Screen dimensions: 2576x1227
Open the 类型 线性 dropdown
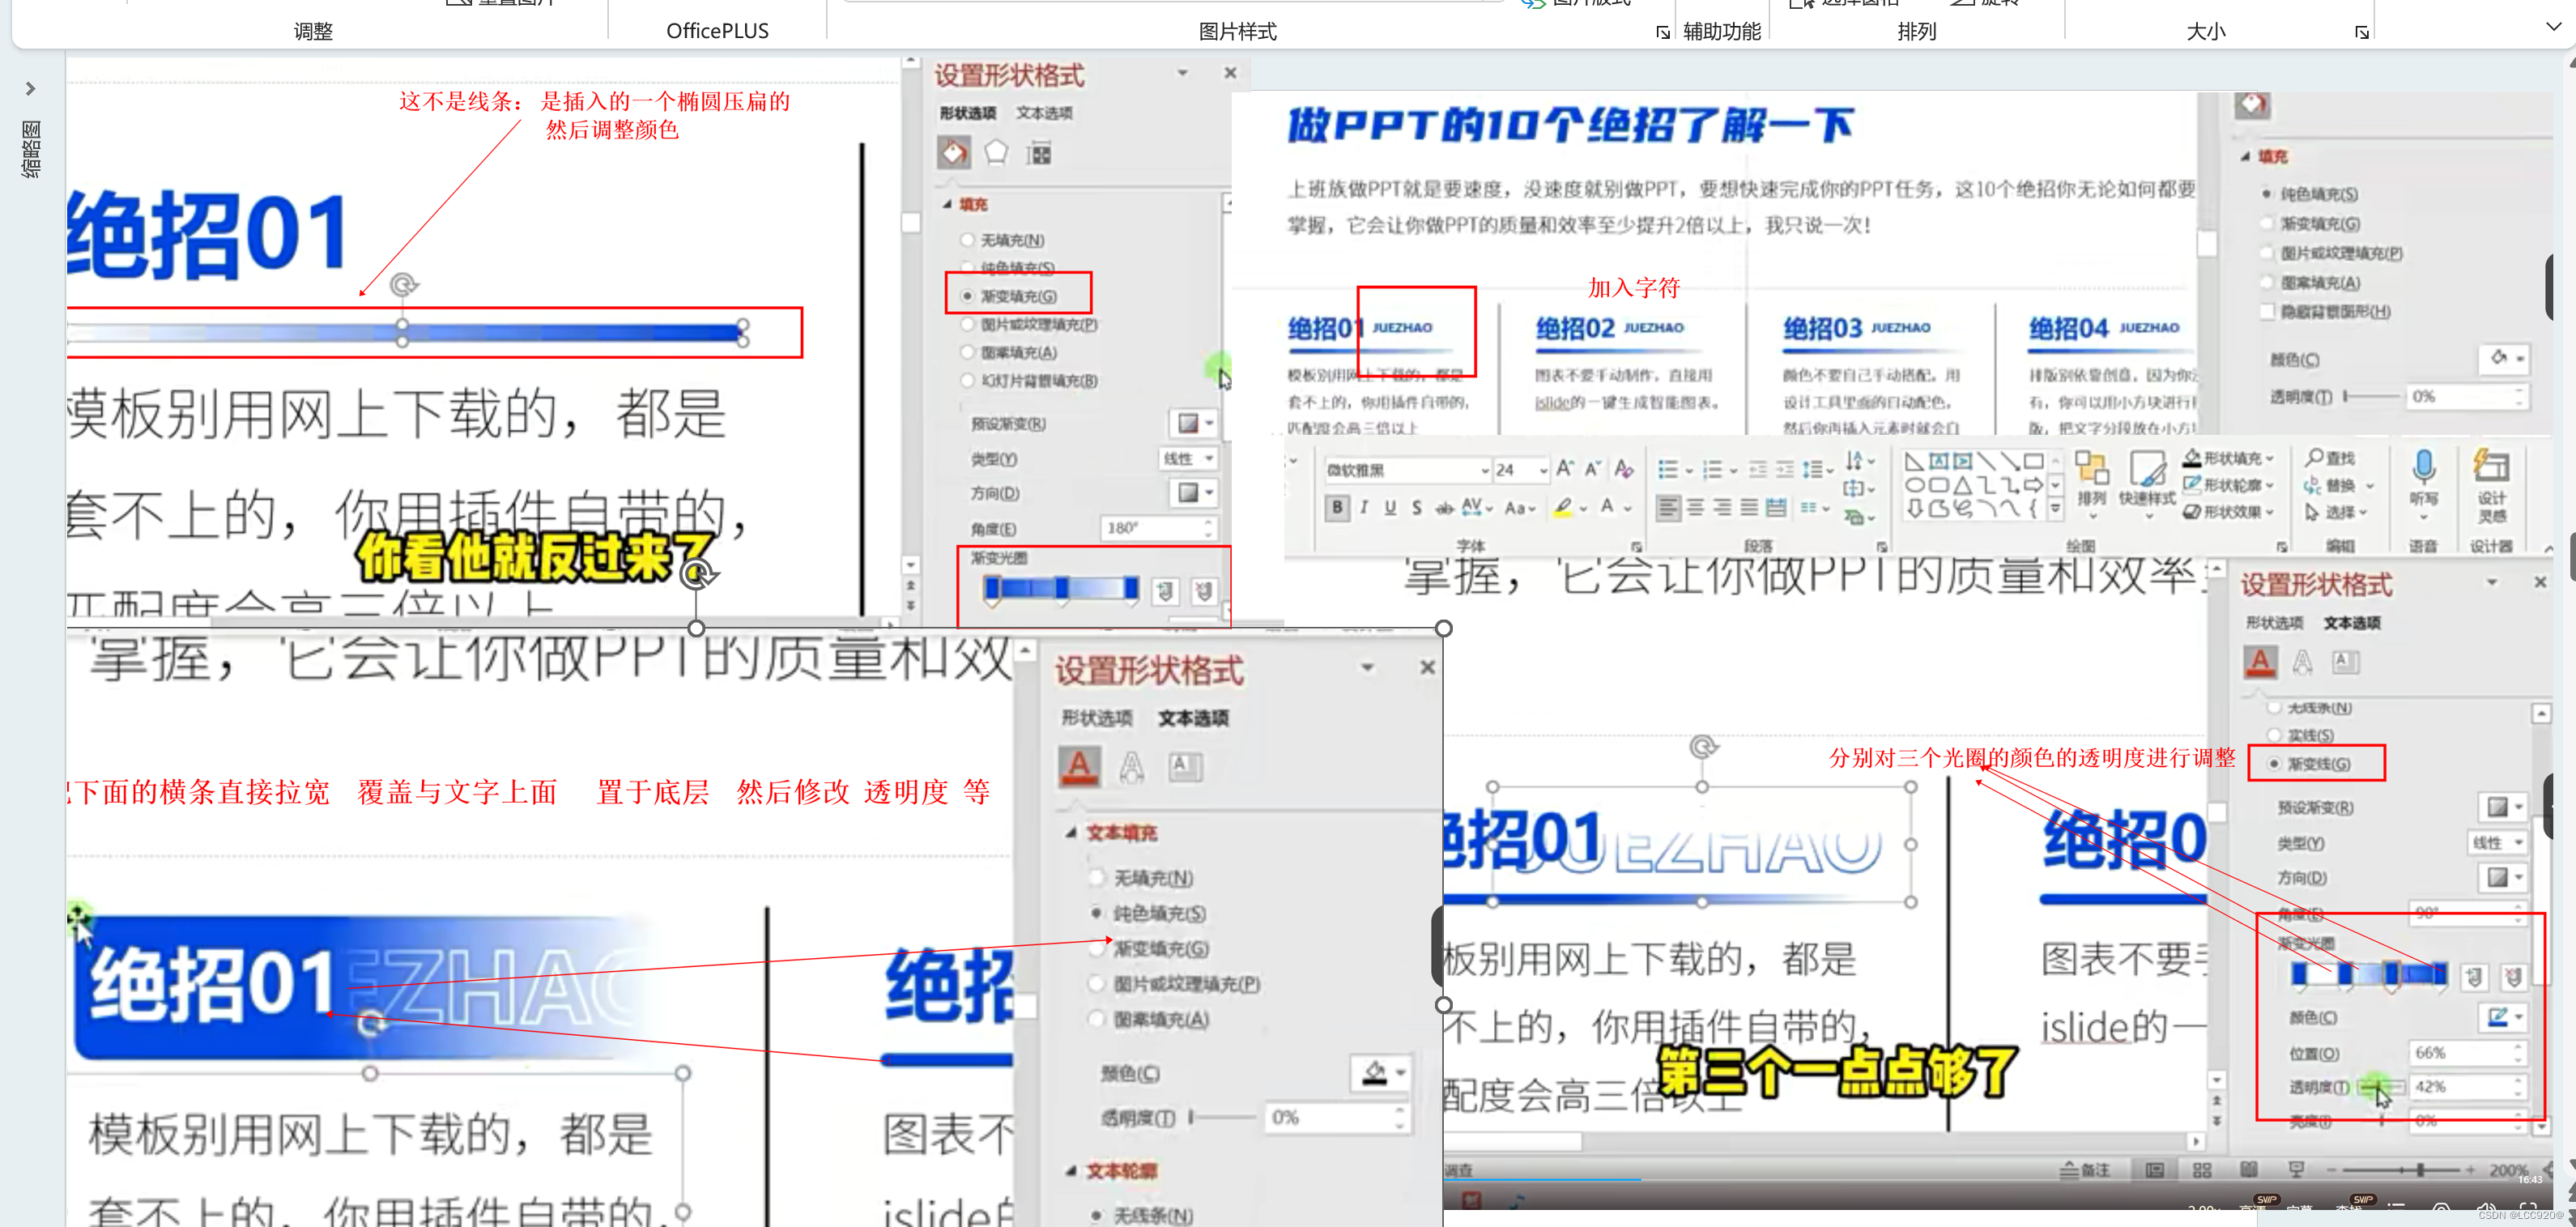pyautogui.click(x=1188, y=458)
